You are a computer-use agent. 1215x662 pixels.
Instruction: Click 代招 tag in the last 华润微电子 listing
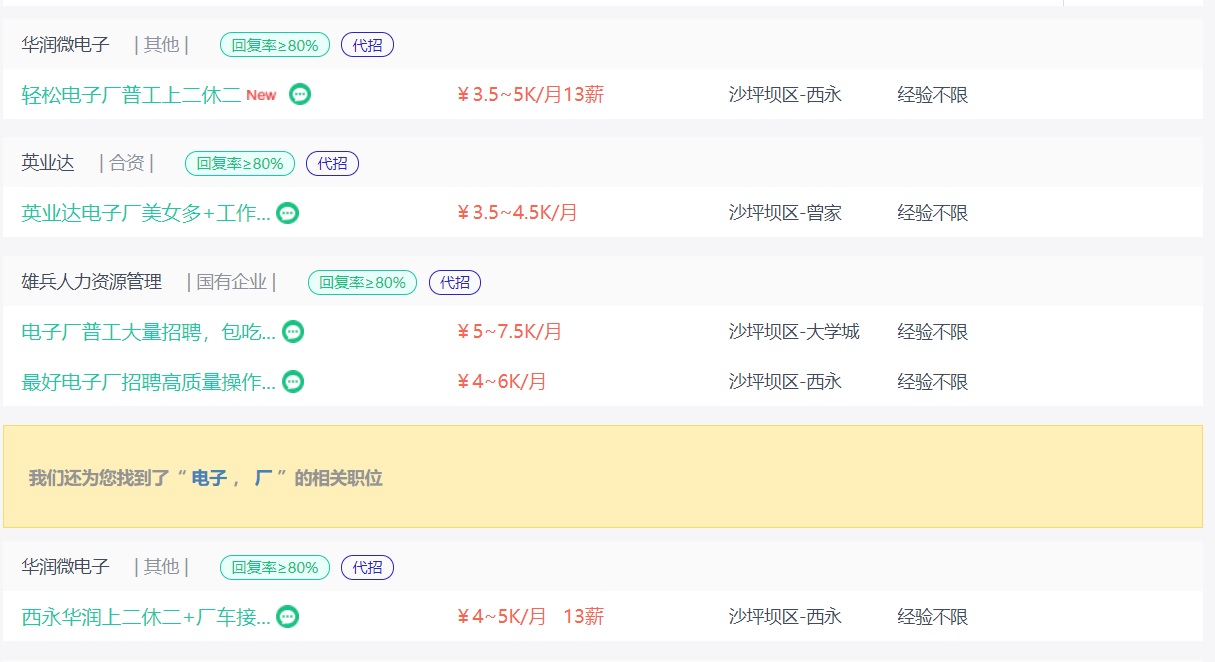[x=367, y=567]
